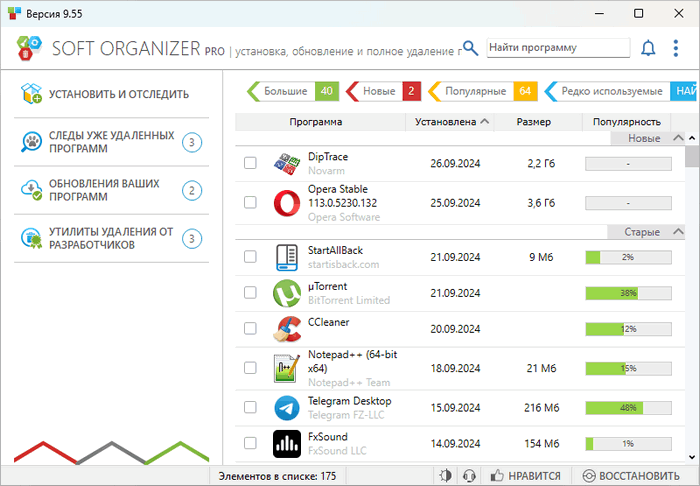
Task: Click the StartAllBack icon
Action: pyautogui.click(x=287, y=258)
